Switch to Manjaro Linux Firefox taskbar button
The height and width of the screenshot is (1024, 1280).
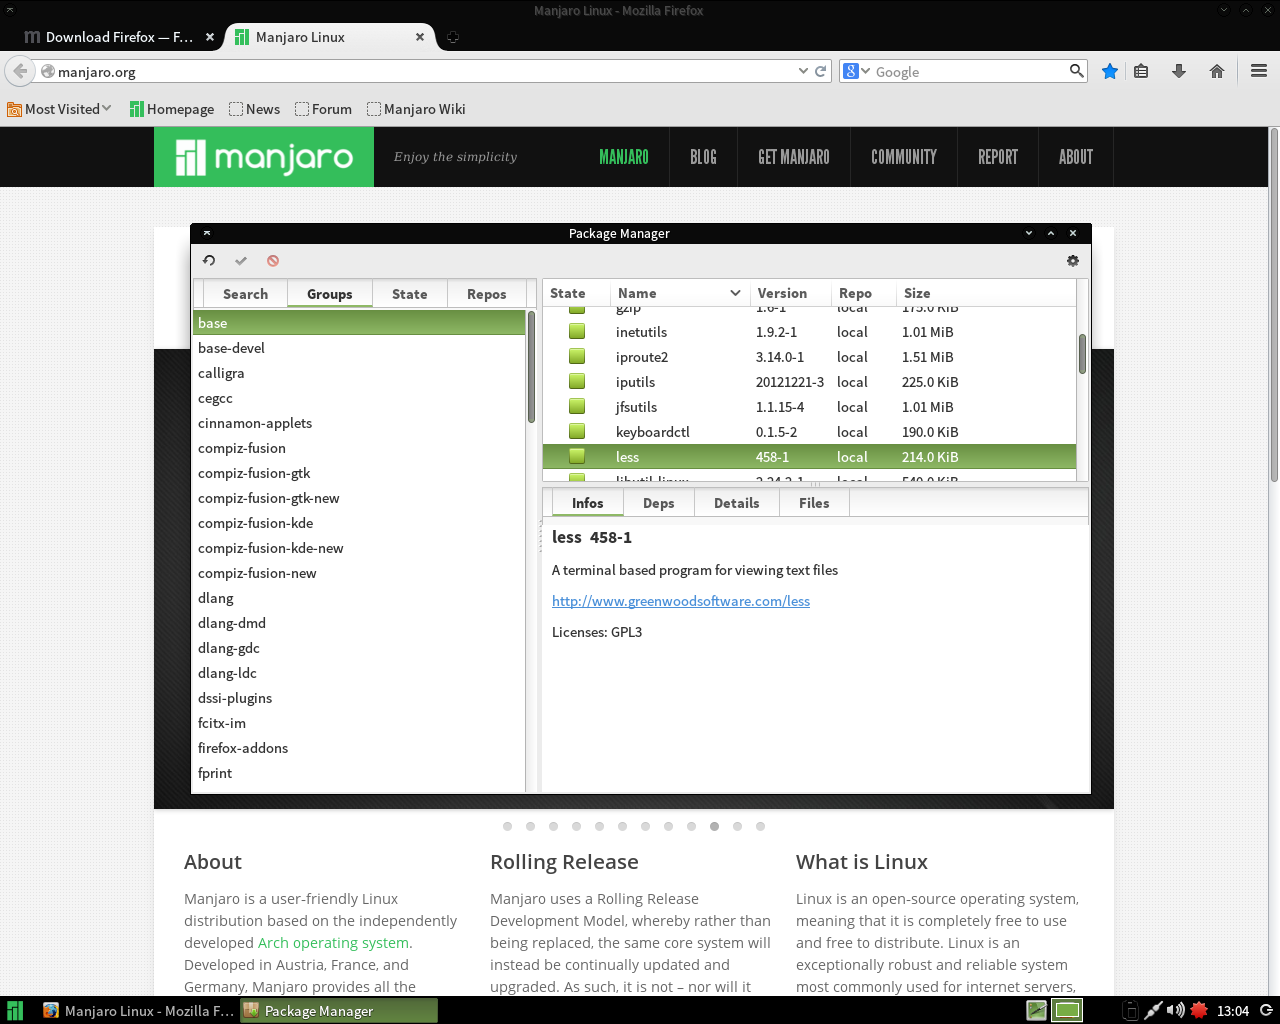pyautogui.click(x=138, y=1011)
